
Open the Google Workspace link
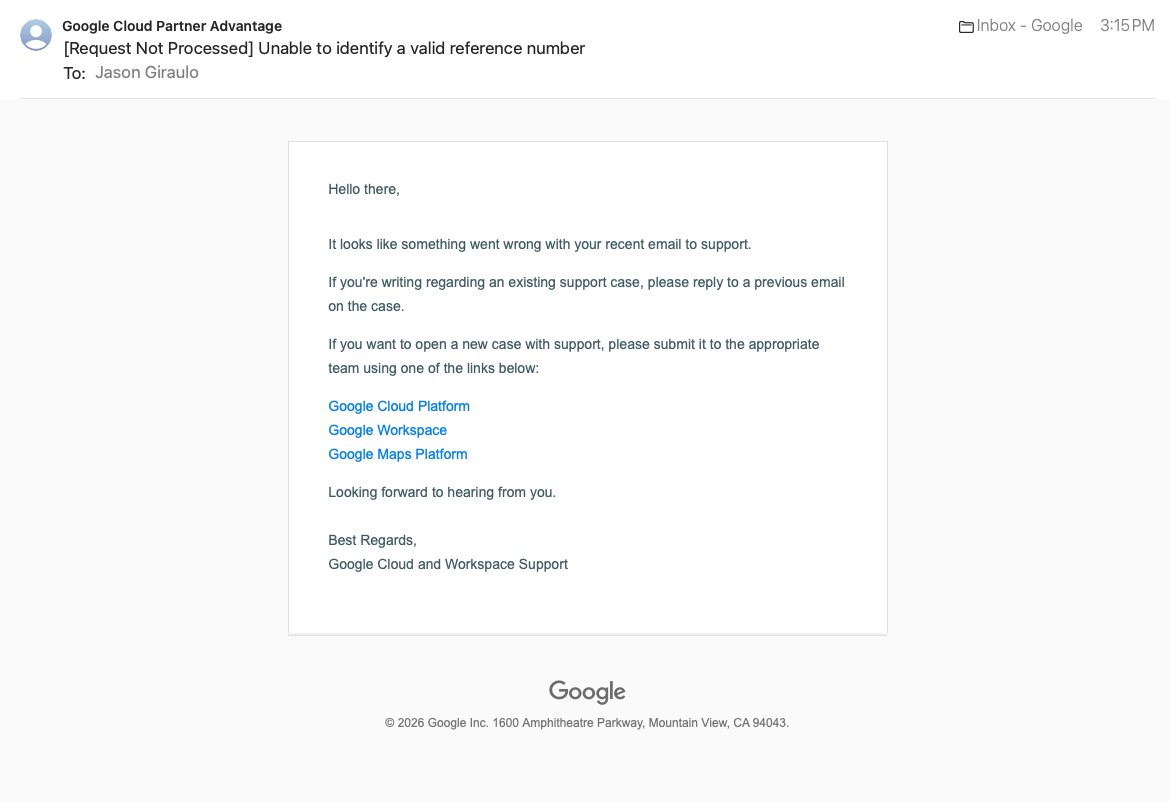click(x=387, y=430)
